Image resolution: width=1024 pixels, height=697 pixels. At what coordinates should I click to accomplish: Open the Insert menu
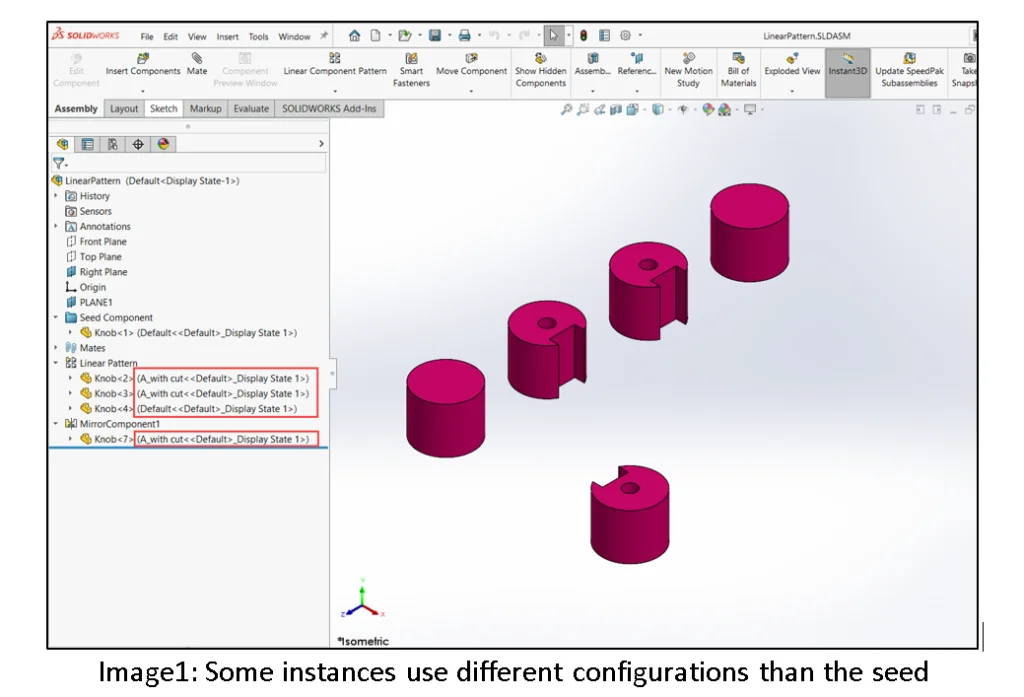point(227,37)
